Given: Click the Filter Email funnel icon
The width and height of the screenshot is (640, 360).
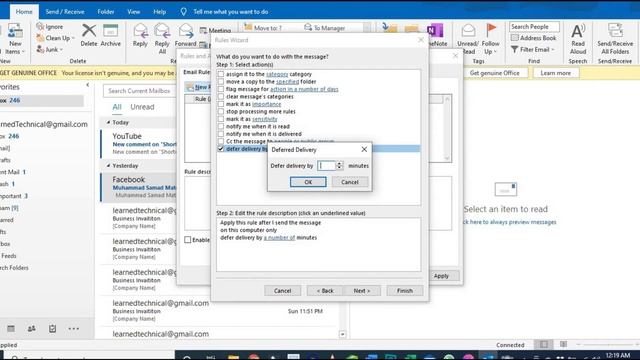Looking at the screenshot, I should [x=514, y=49].
